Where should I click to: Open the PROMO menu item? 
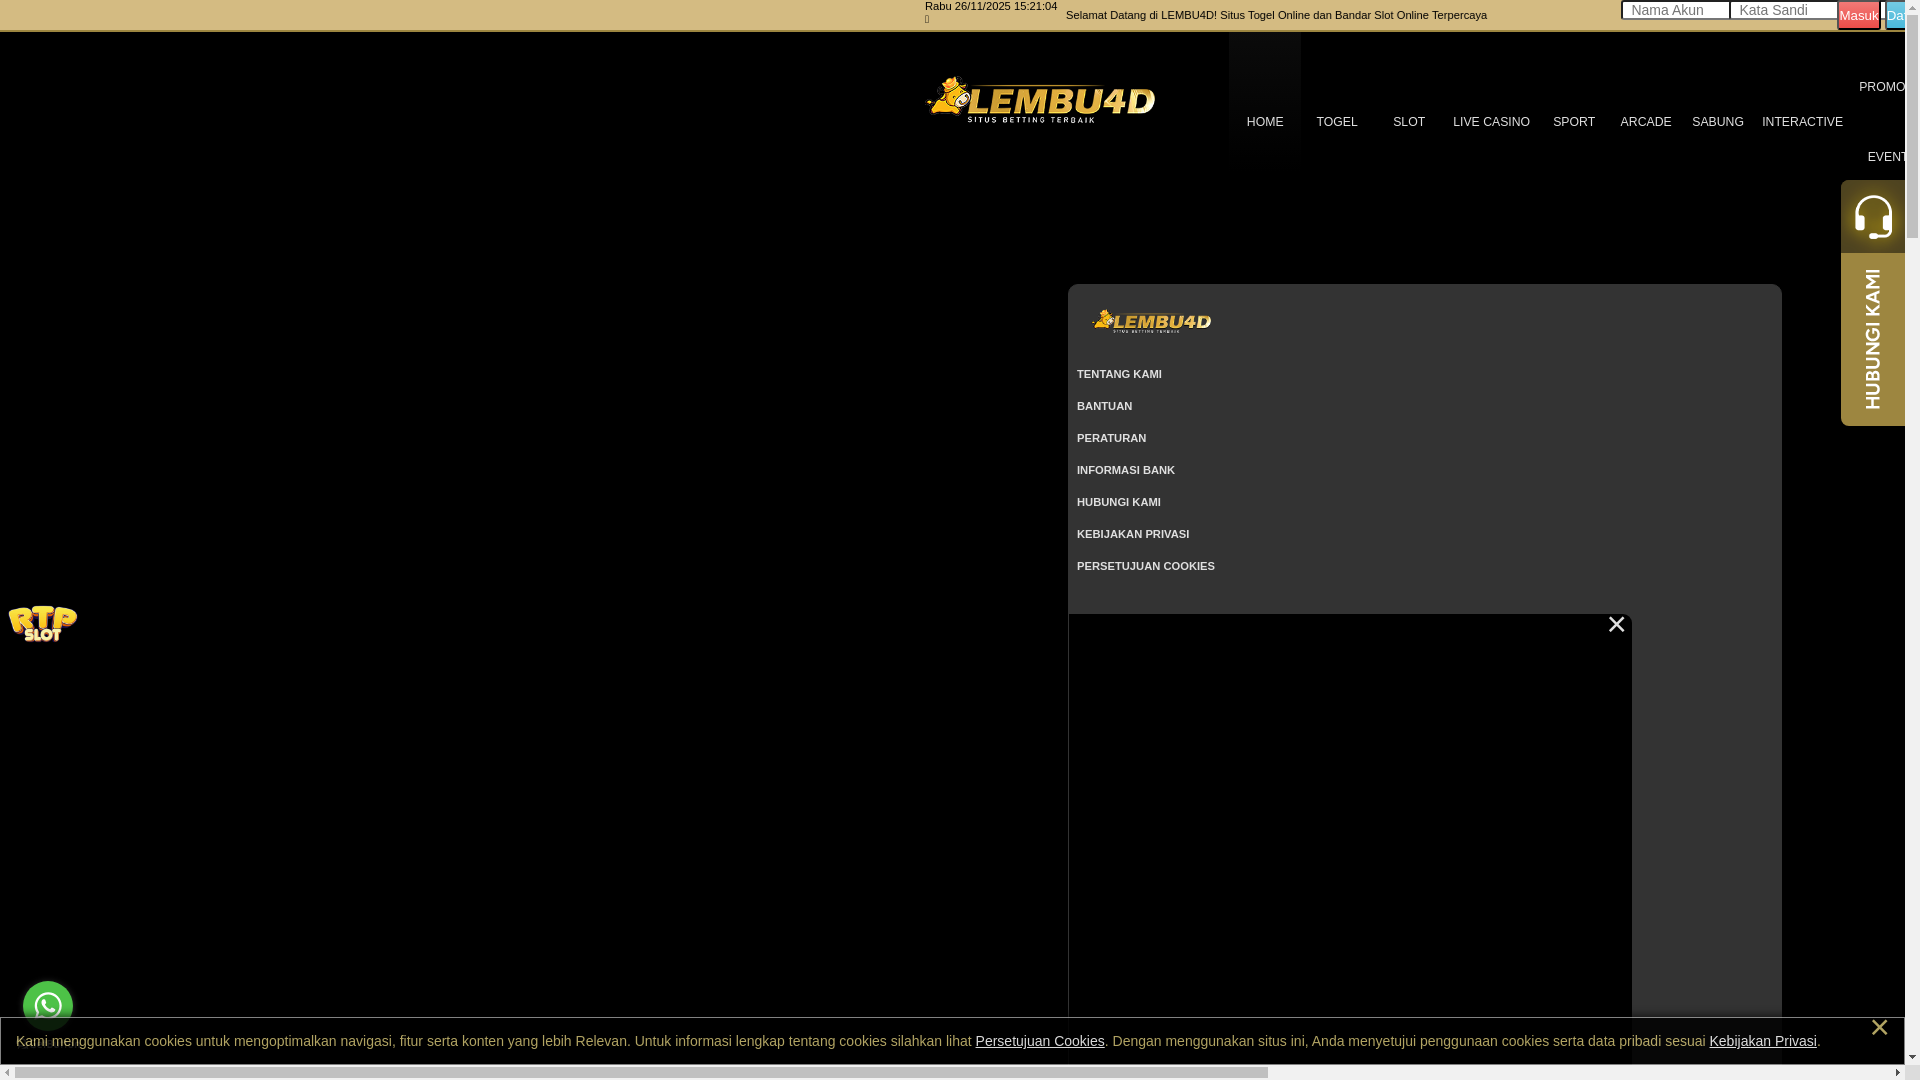(1881, 87)
